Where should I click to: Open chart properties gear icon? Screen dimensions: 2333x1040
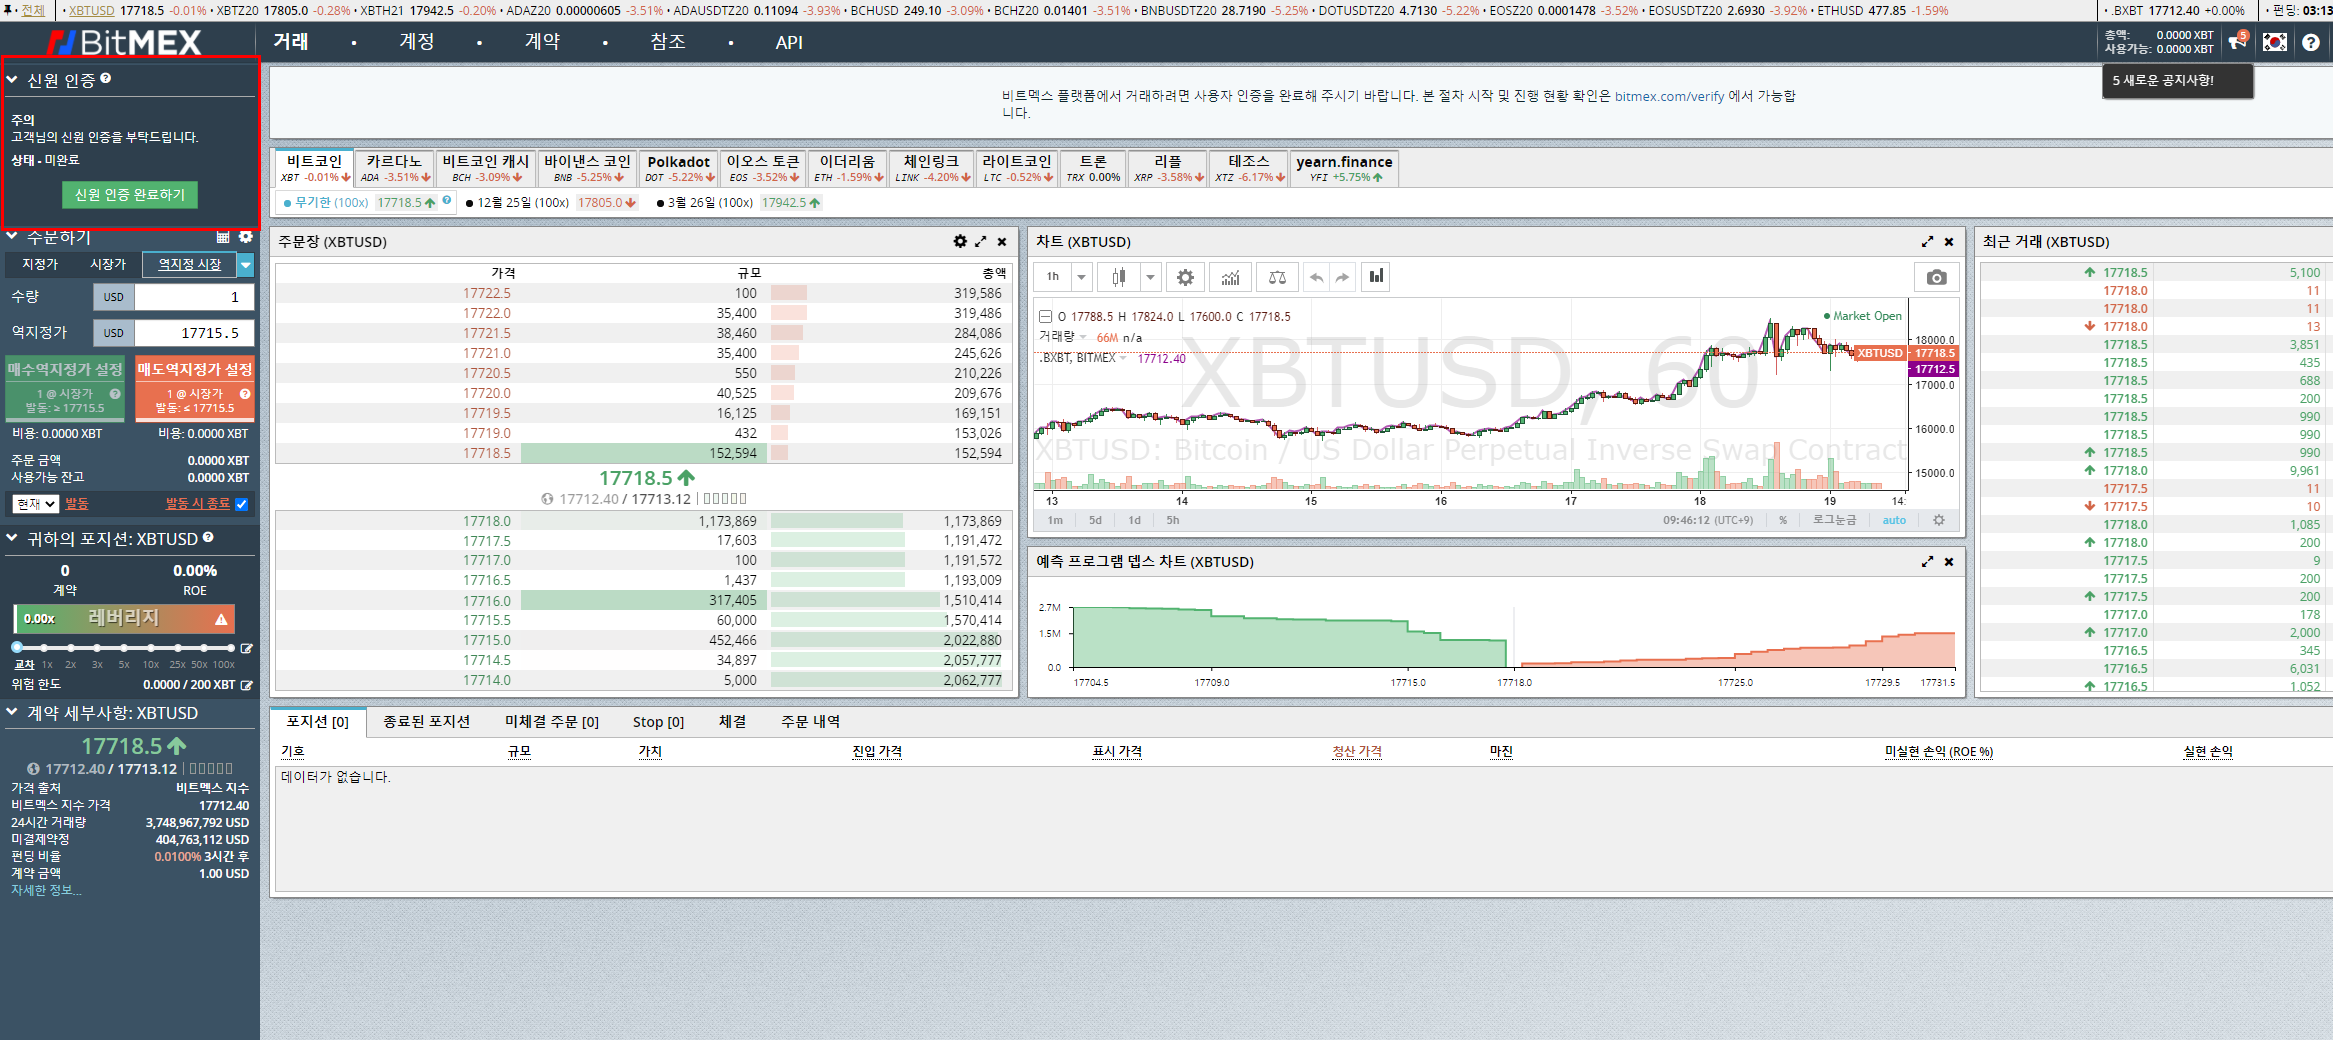(x=1185, y=277)
